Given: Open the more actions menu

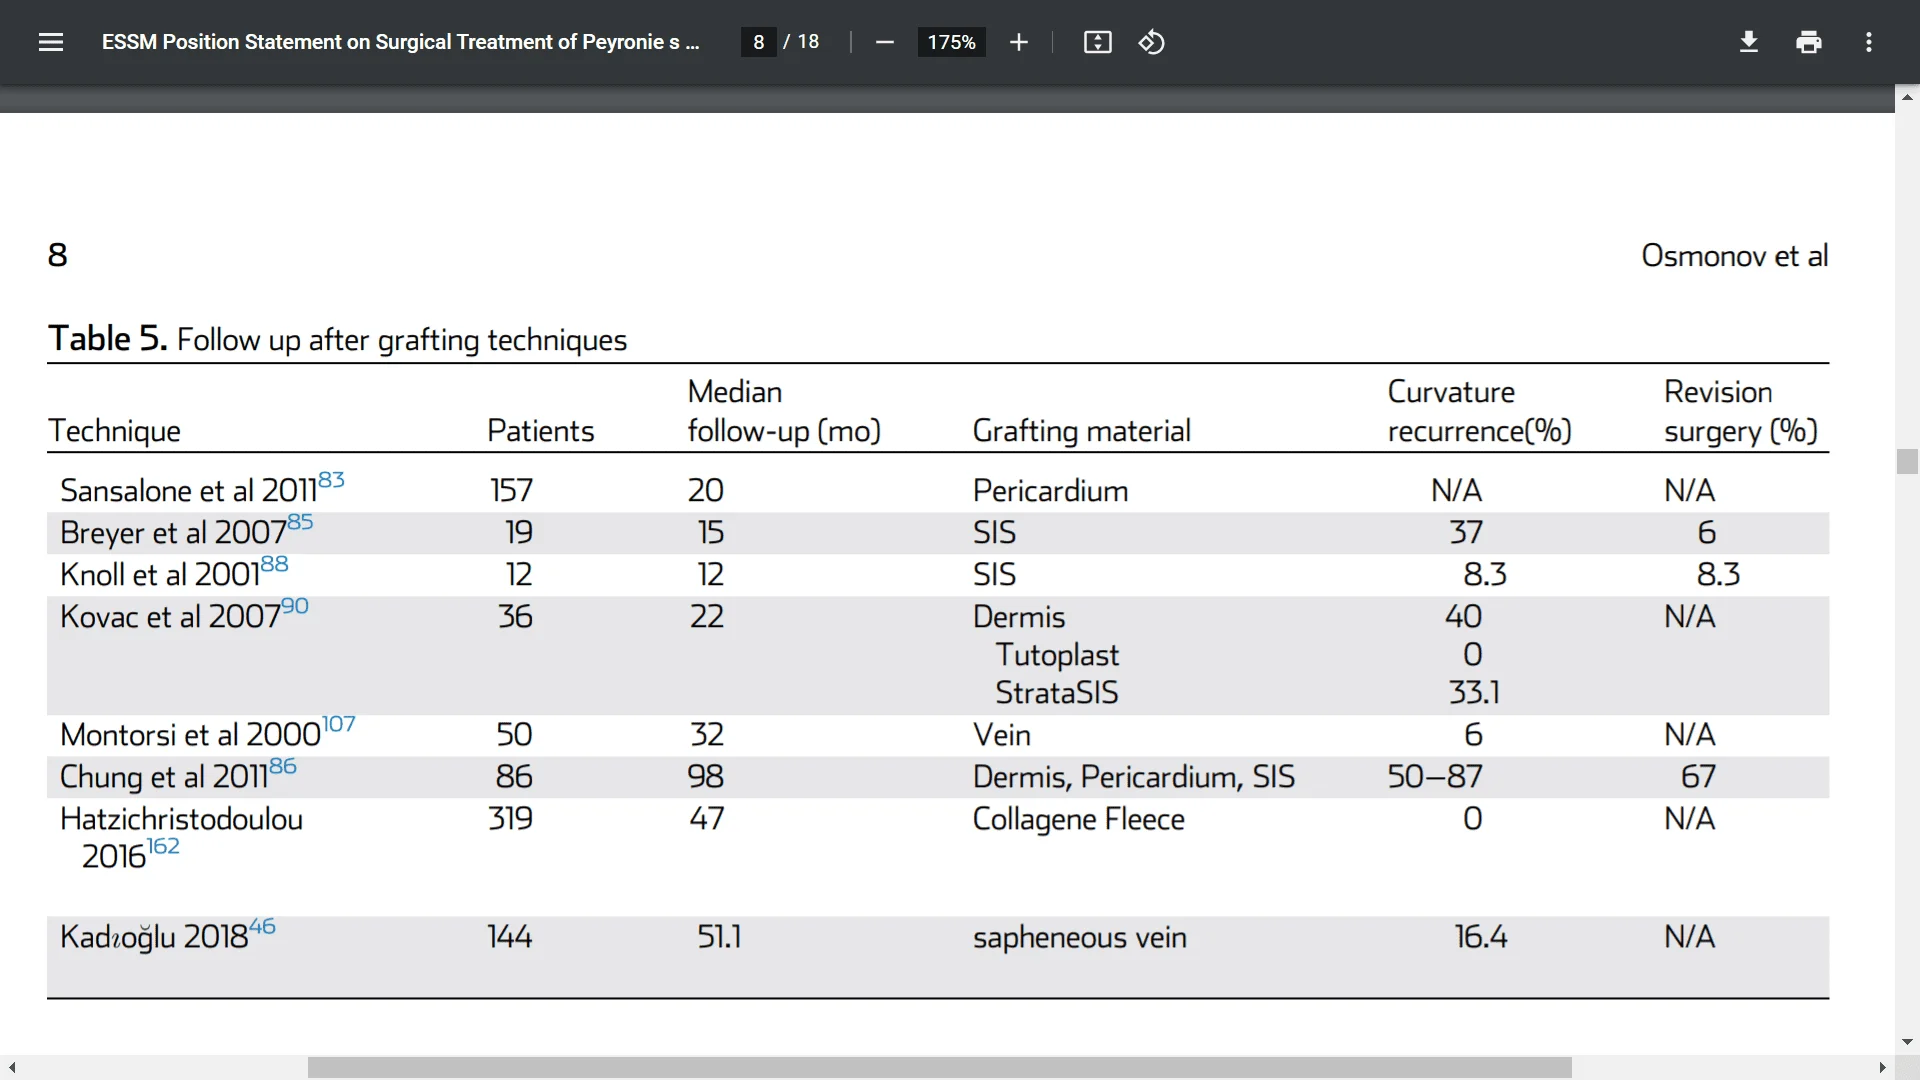Looking at the screenshot, I should (x=1868, y=42).
